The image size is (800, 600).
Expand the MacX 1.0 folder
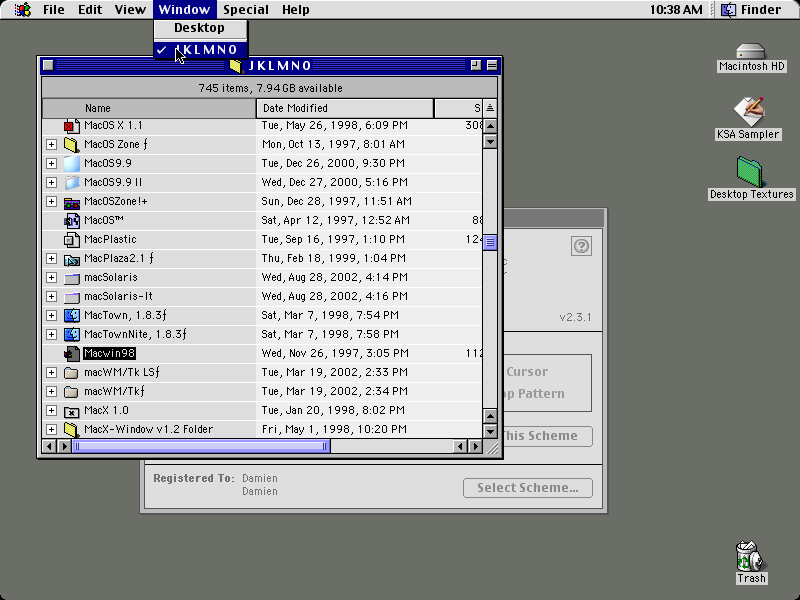51,411
